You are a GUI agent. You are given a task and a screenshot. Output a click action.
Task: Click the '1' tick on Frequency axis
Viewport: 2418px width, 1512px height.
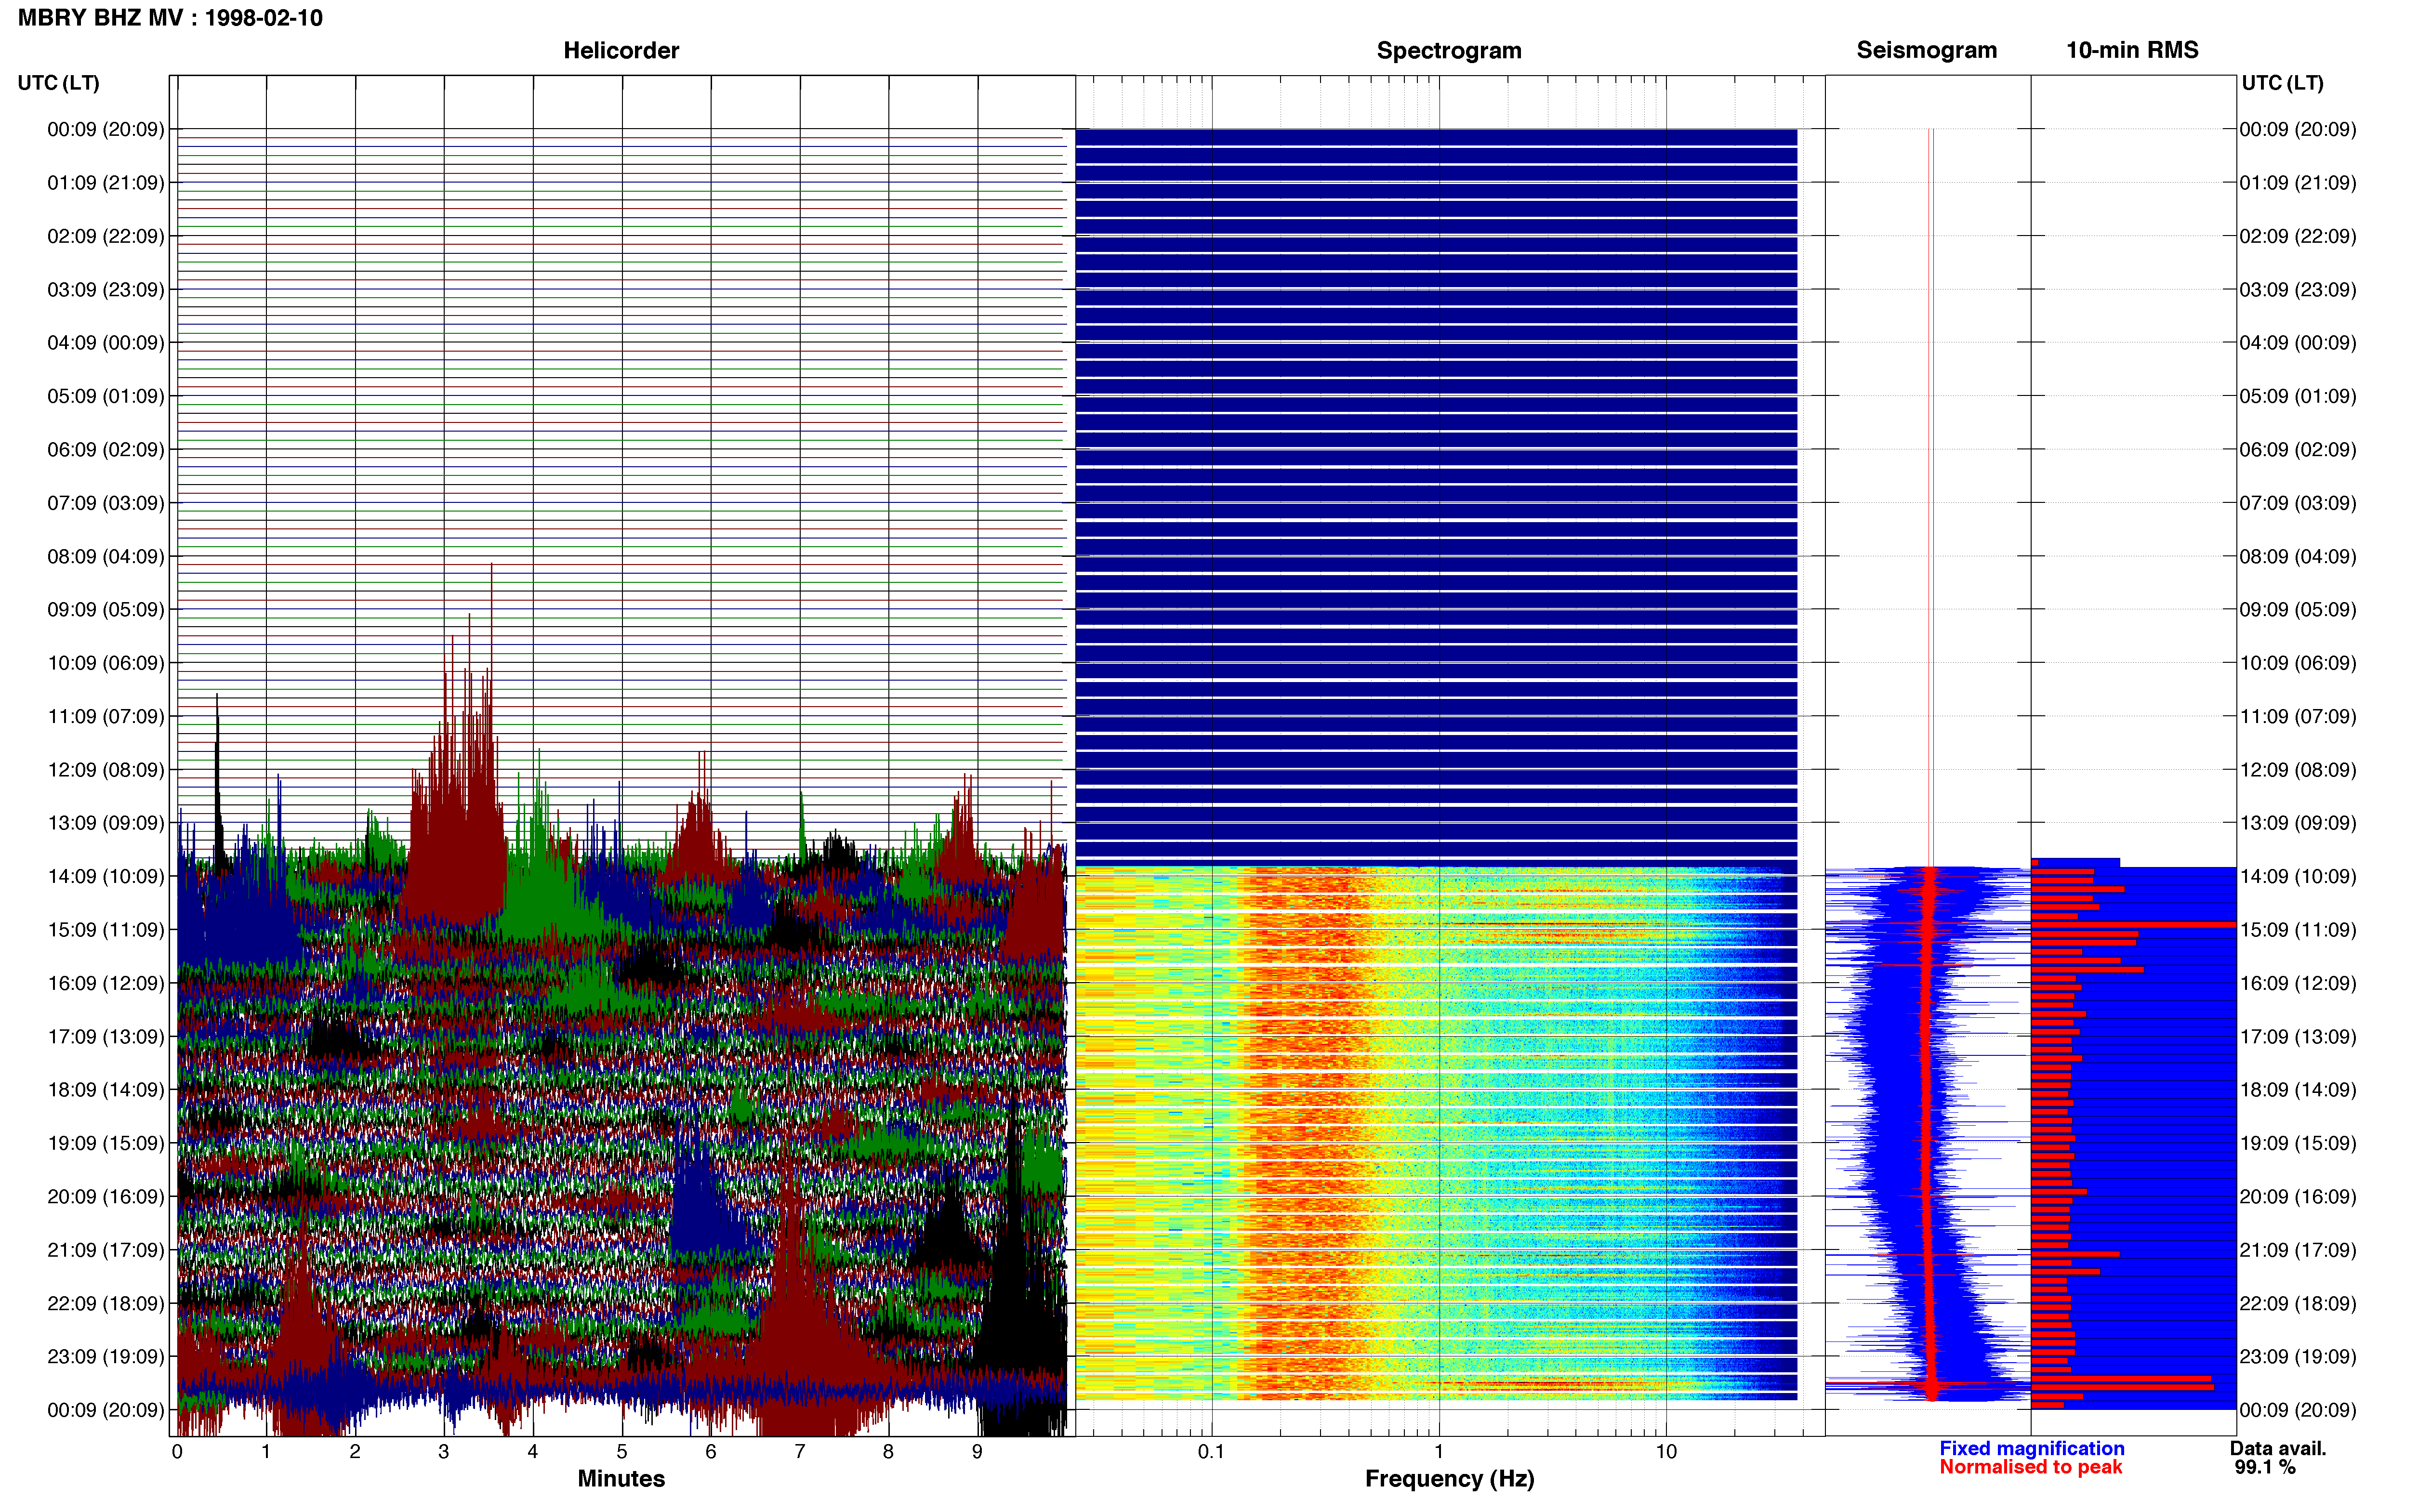[1439, 1451]
